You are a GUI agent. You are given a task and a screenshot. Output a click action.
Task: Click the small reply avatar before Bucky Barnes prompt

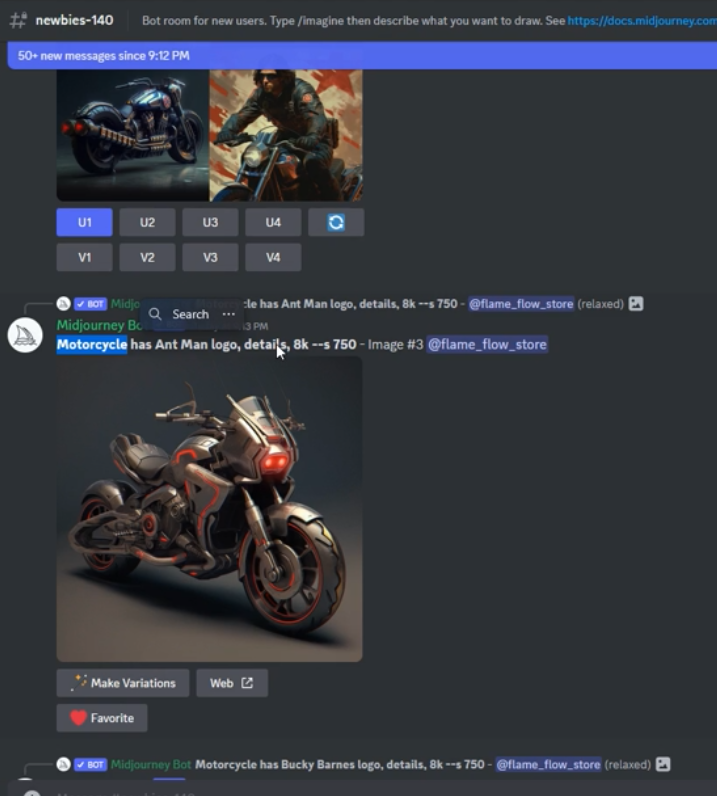click(63, 764)
